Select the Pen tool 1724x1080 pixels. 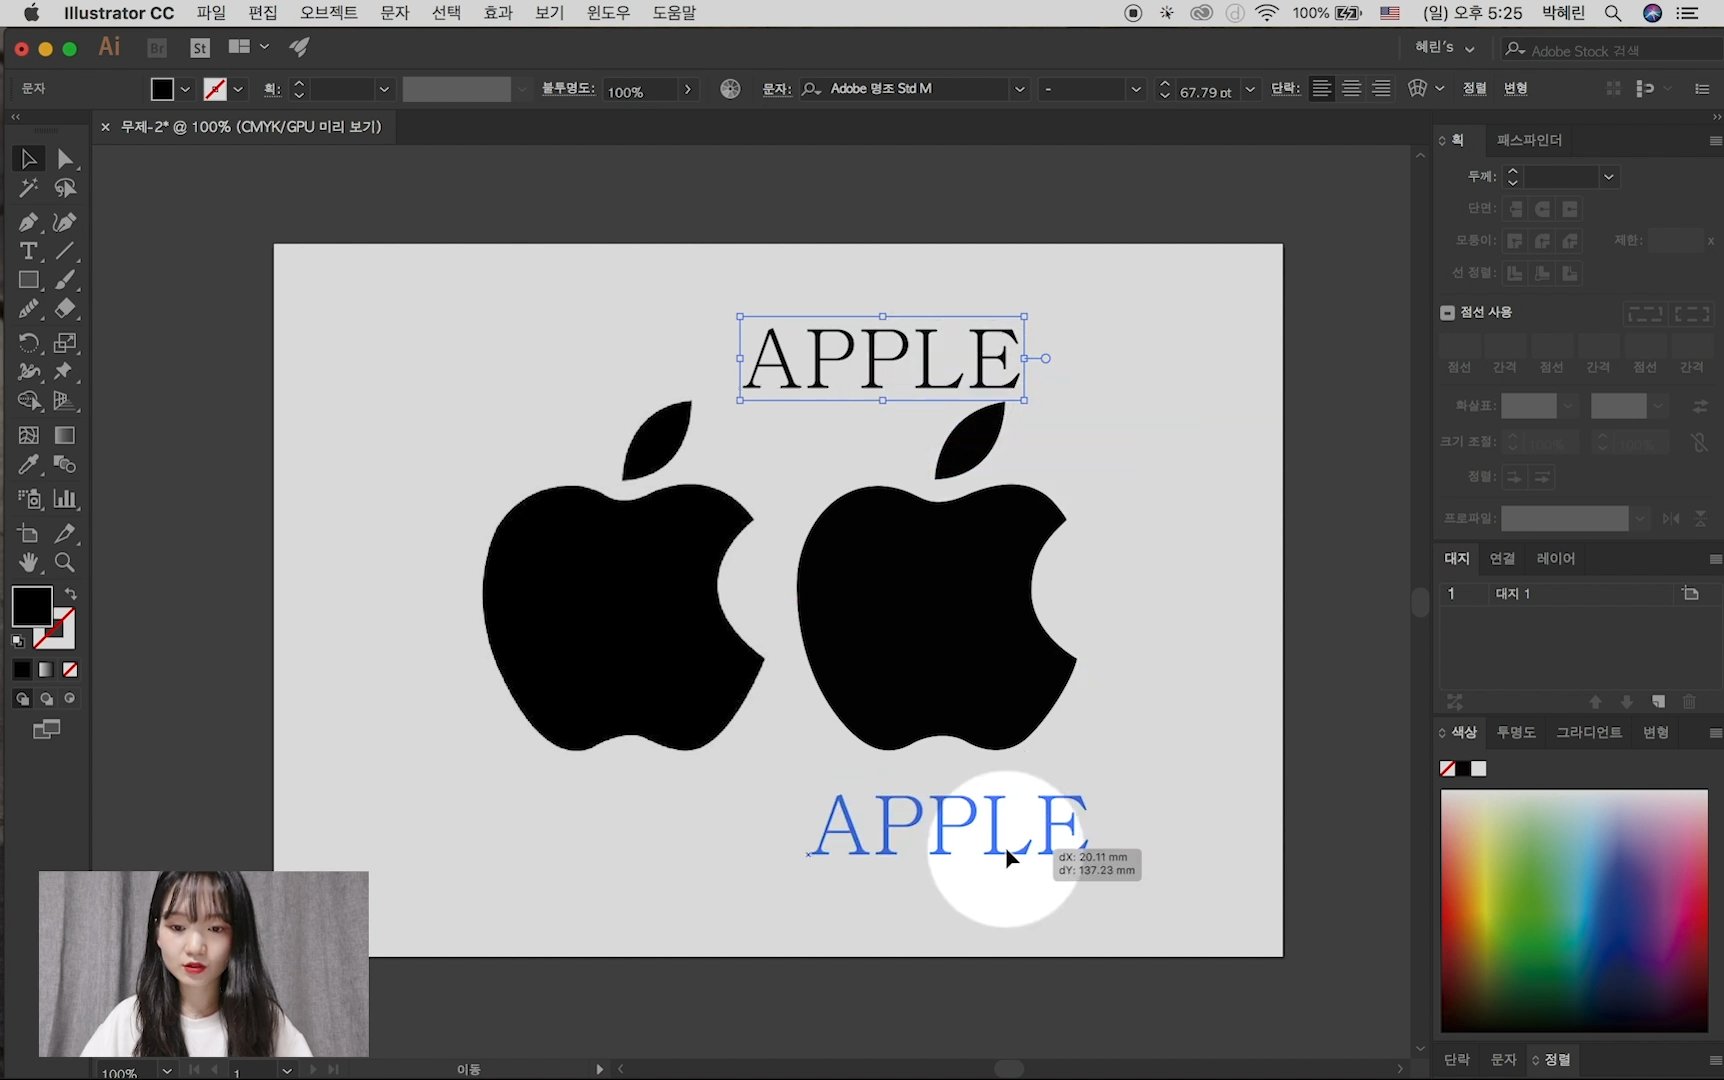(29, 222)
